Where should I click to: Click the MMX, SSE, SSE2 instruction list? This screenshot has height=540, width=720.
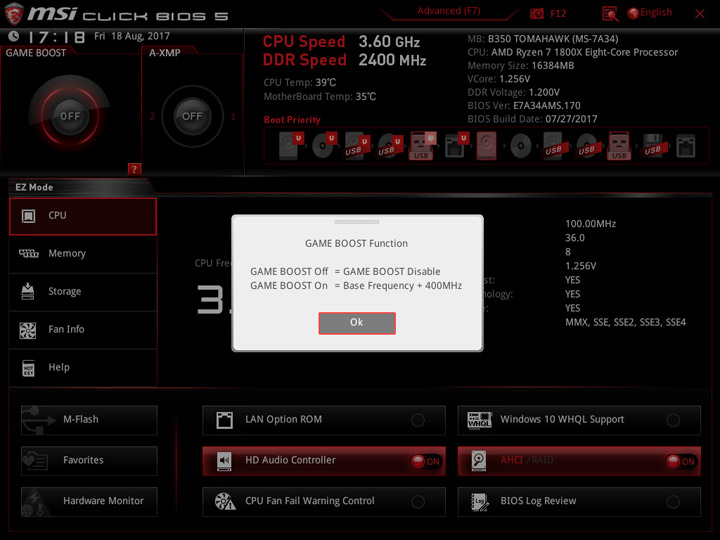click(x=625, y=322)
